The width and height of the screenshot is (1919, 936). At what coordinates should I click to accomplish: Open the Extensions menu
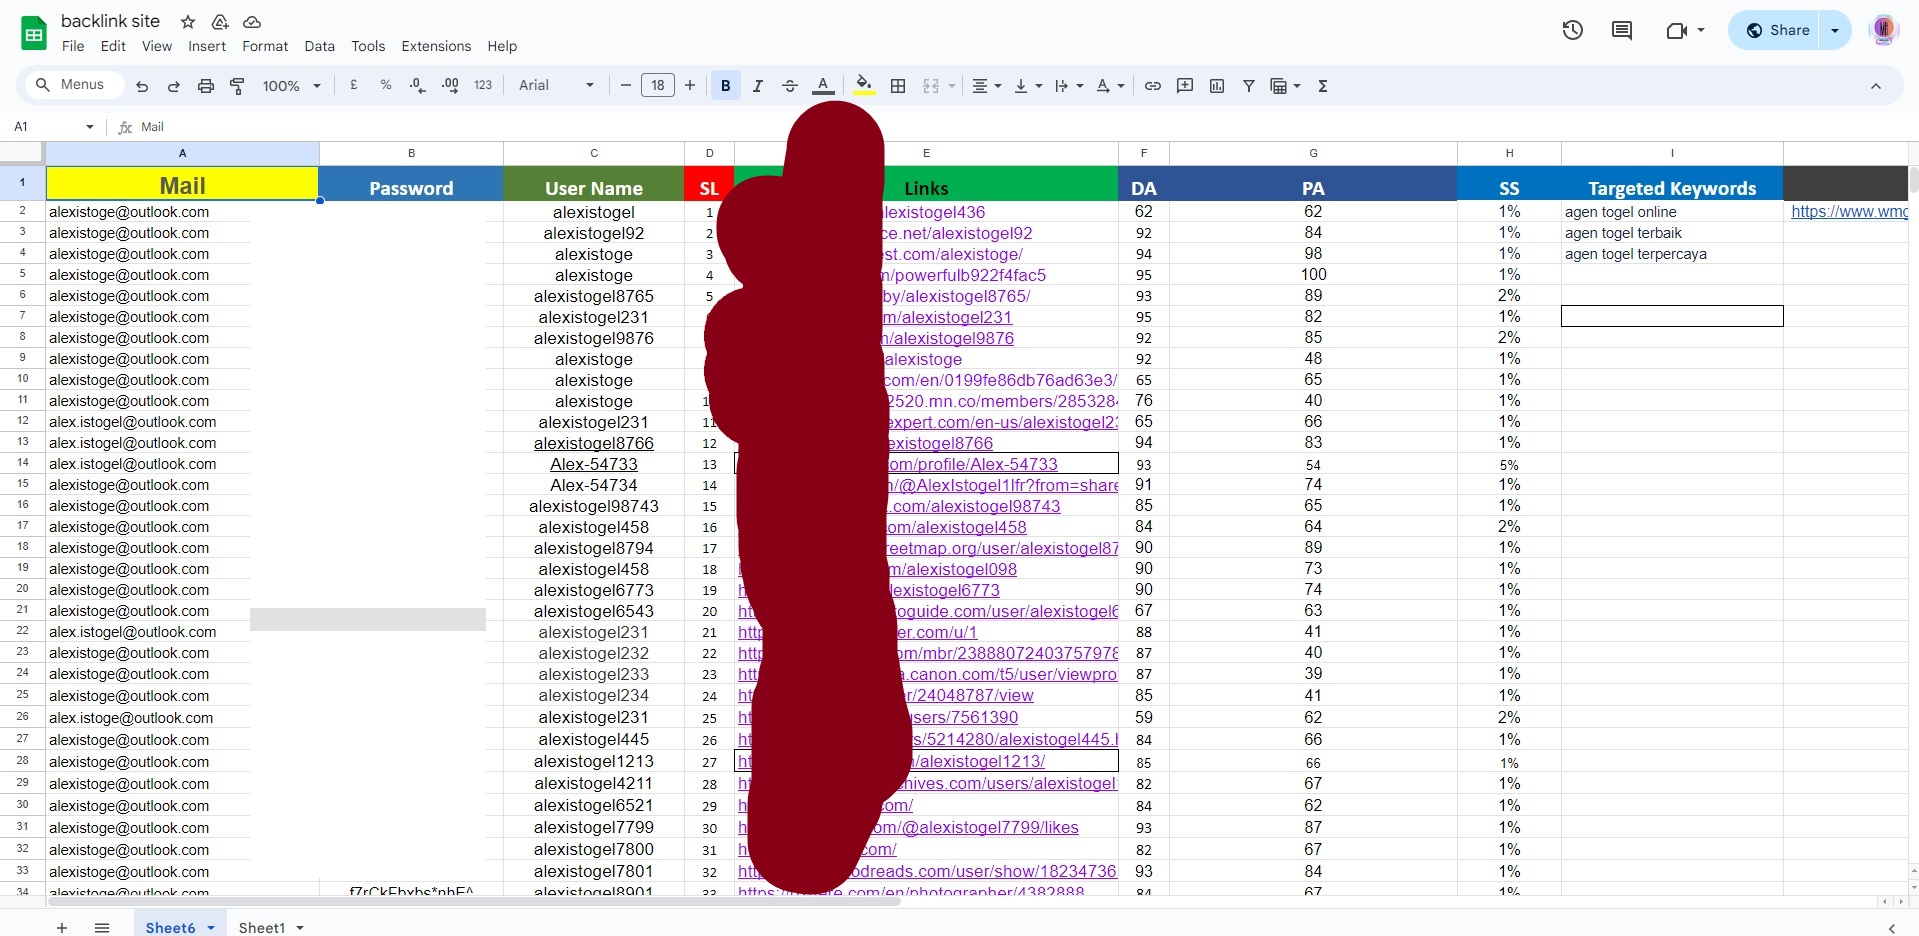pos(436,46)
